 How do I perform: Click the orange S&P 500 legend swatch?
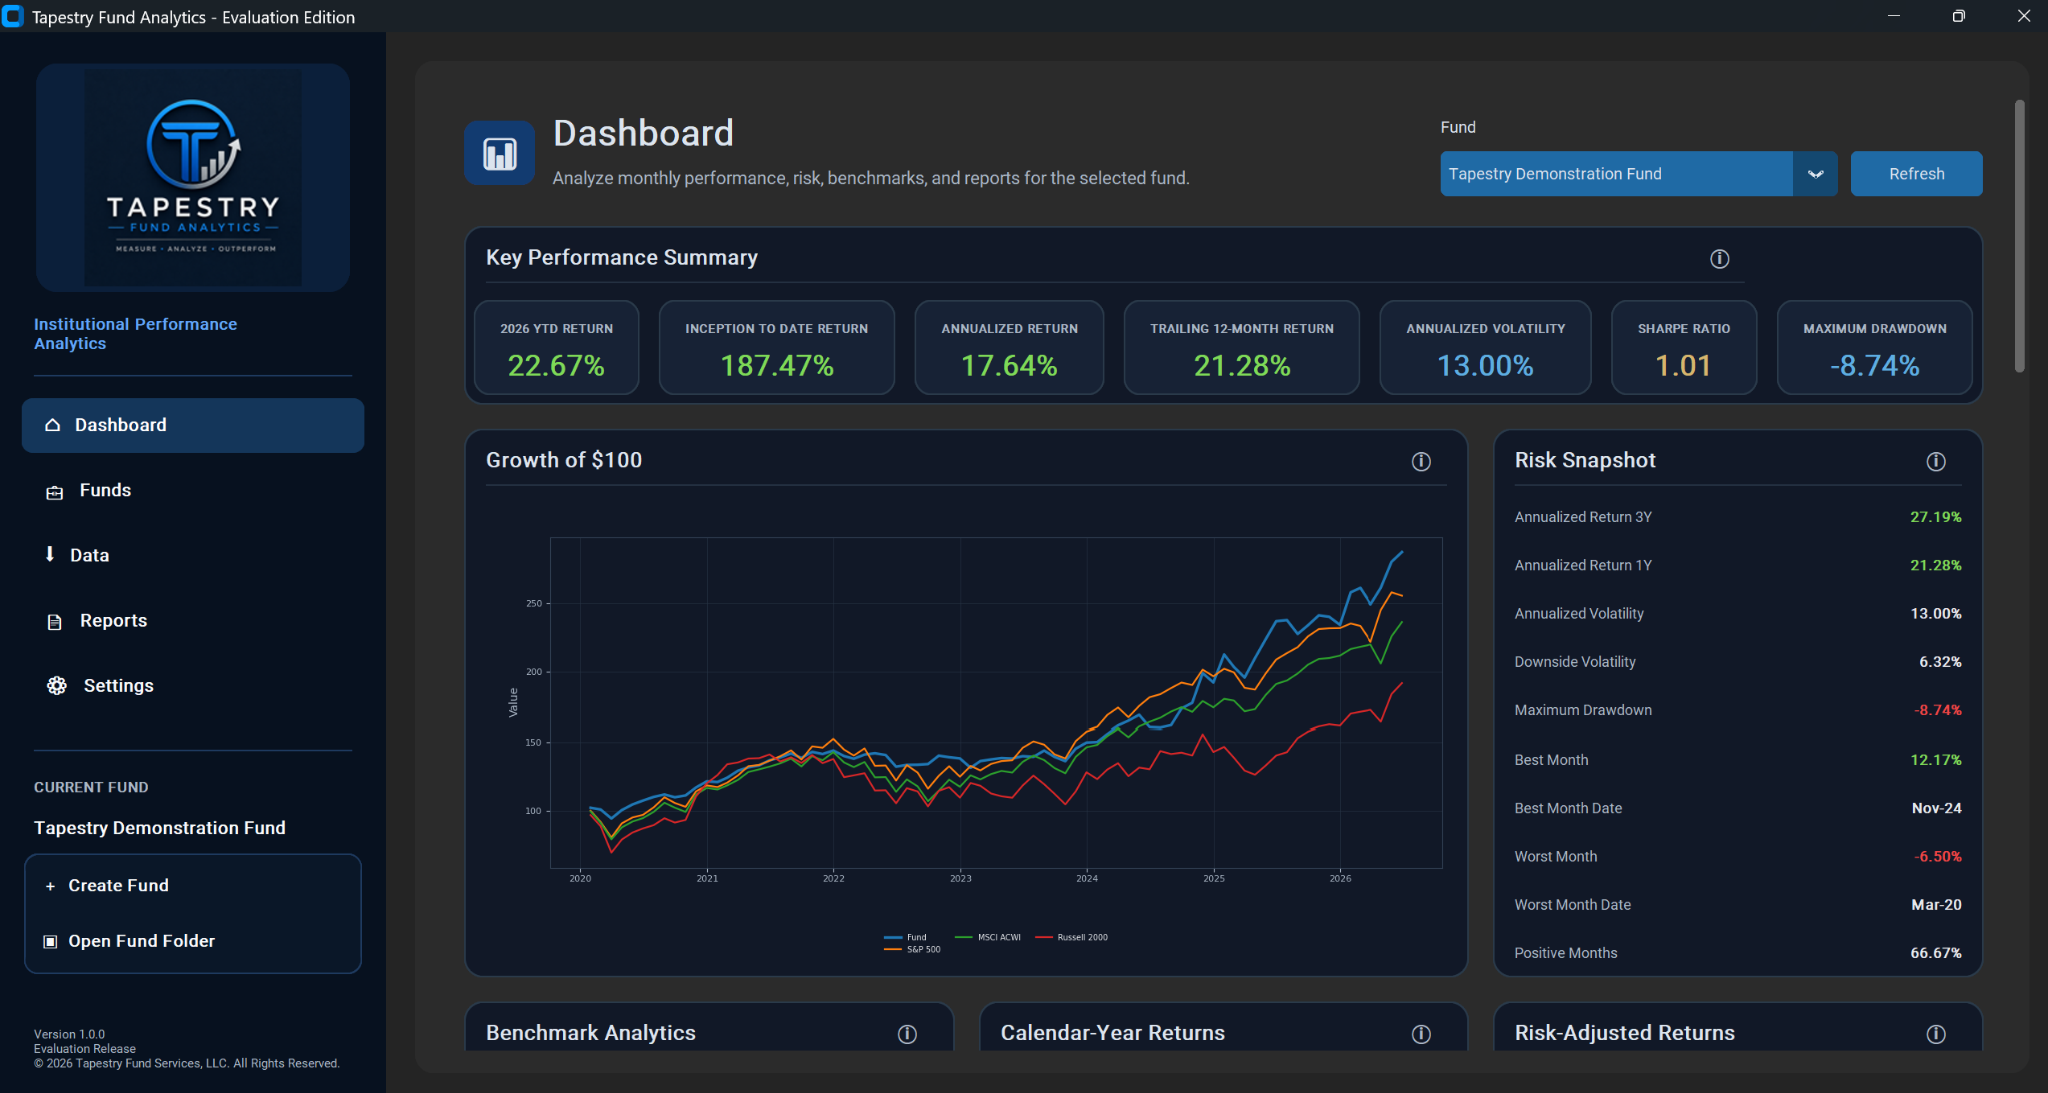point(893,949)
